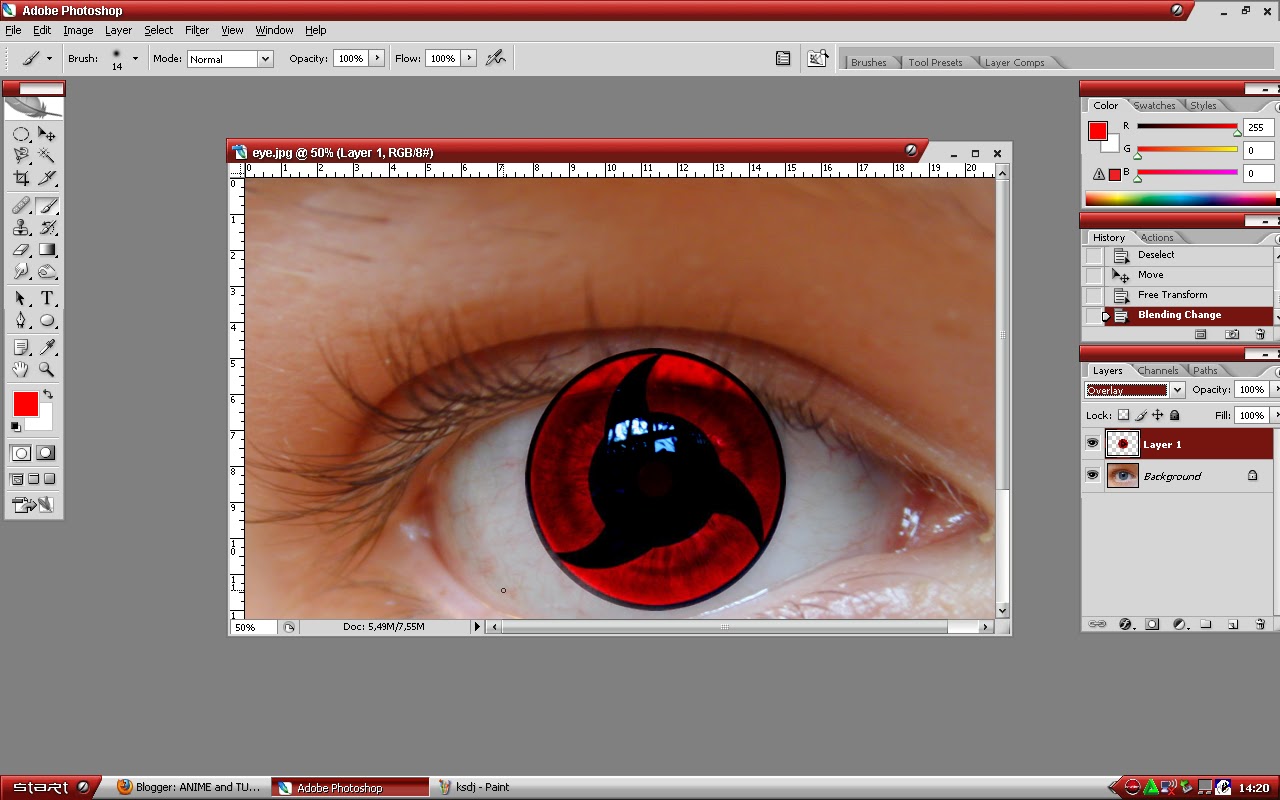Pick a color from the Color panel spectrum
Image resolution: width=1280 pixels, height=800 pixels.
click(x=1181, y=199)
